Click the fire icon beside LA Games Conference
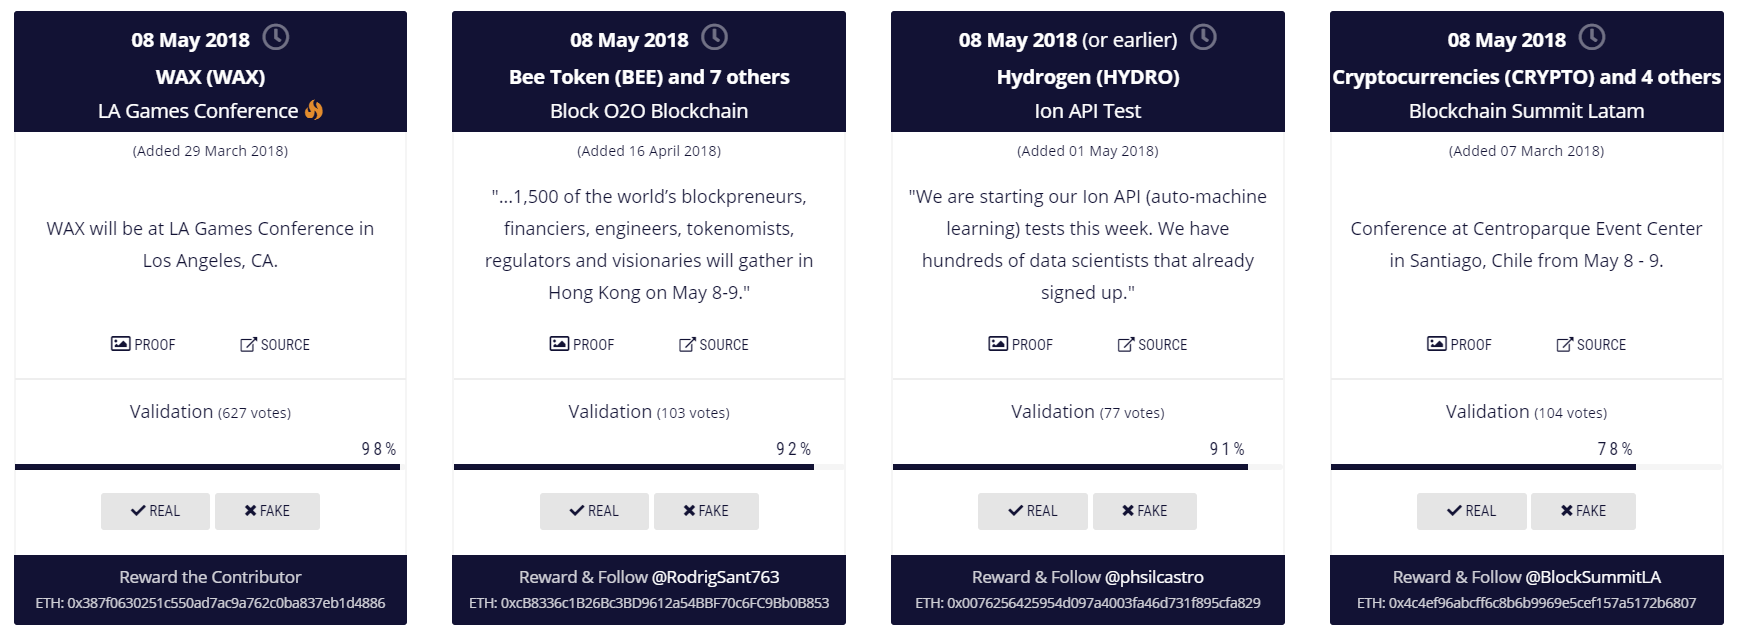Screen dimensions: 1738x637 point(314,110)
